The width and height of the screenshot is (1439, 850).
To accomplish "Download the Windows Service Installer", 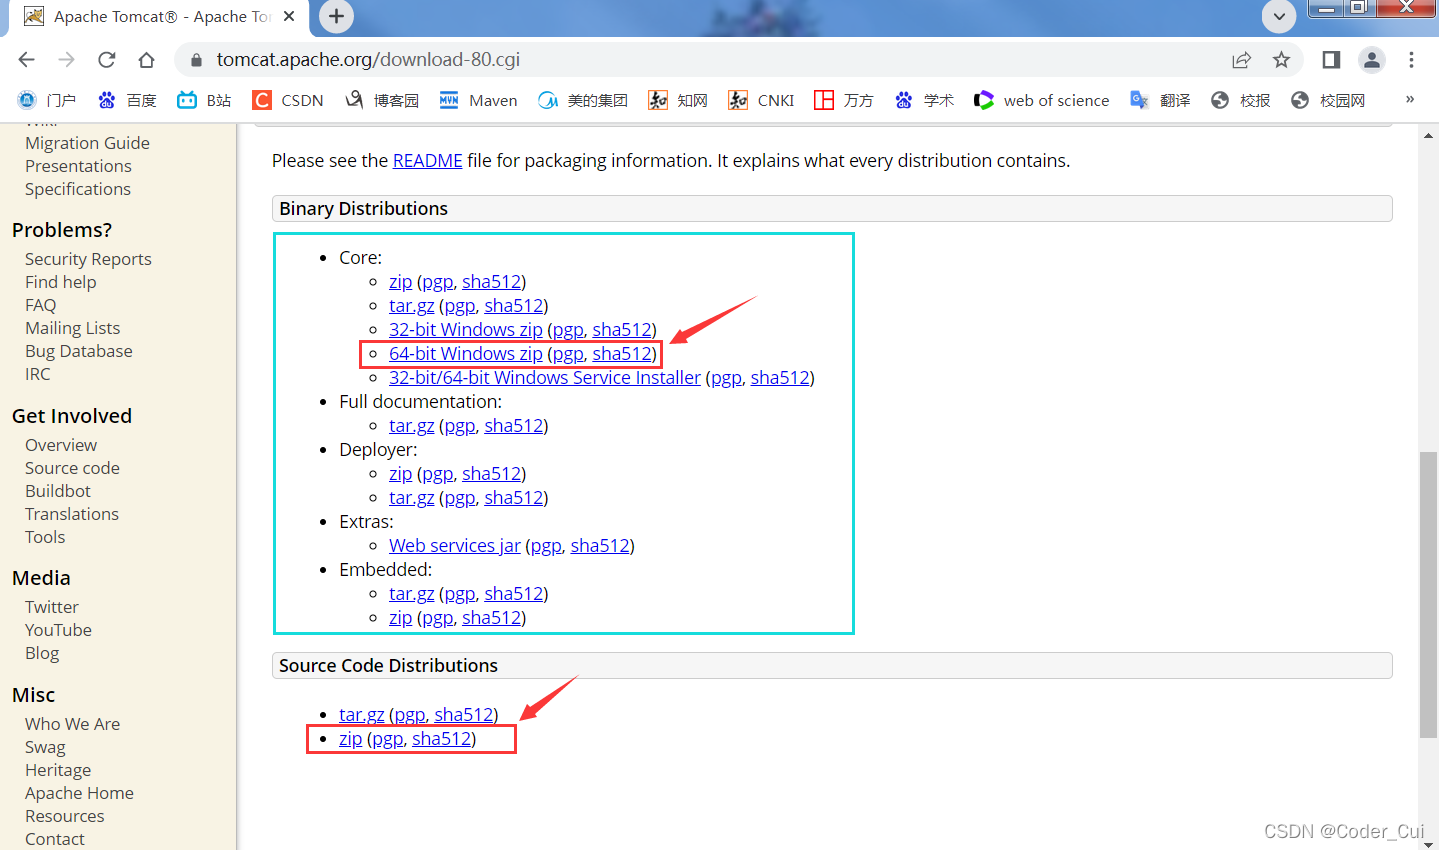I will [x=545, y=377].
